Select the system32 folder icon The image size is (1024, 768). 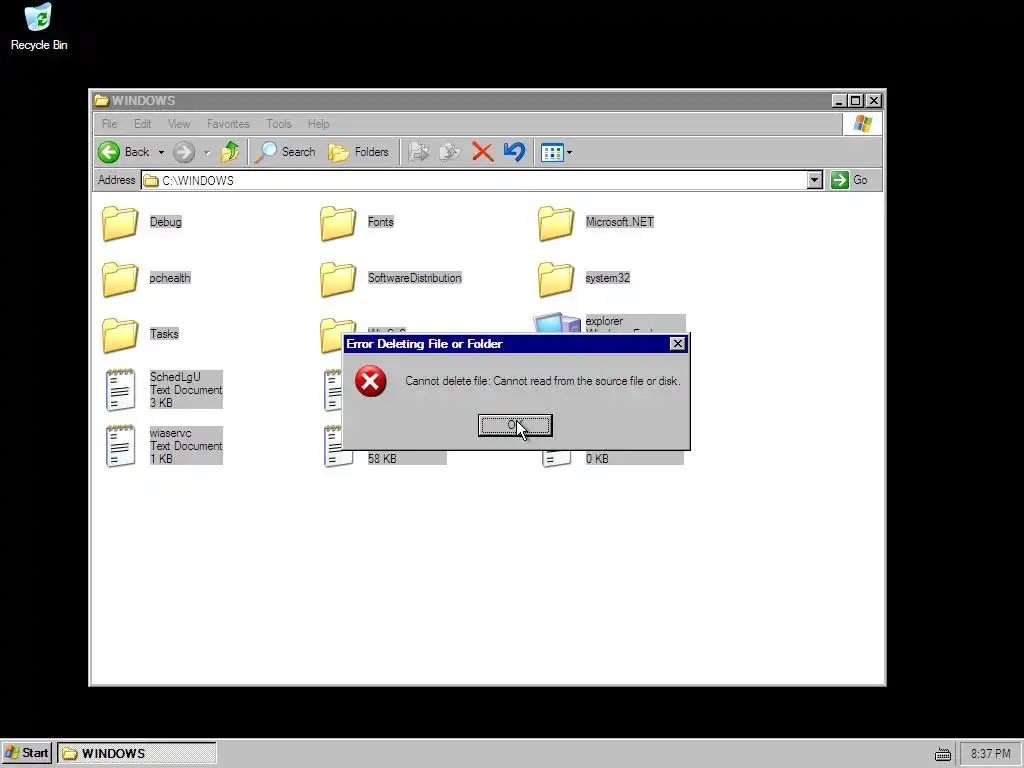(x=556, y=280)
